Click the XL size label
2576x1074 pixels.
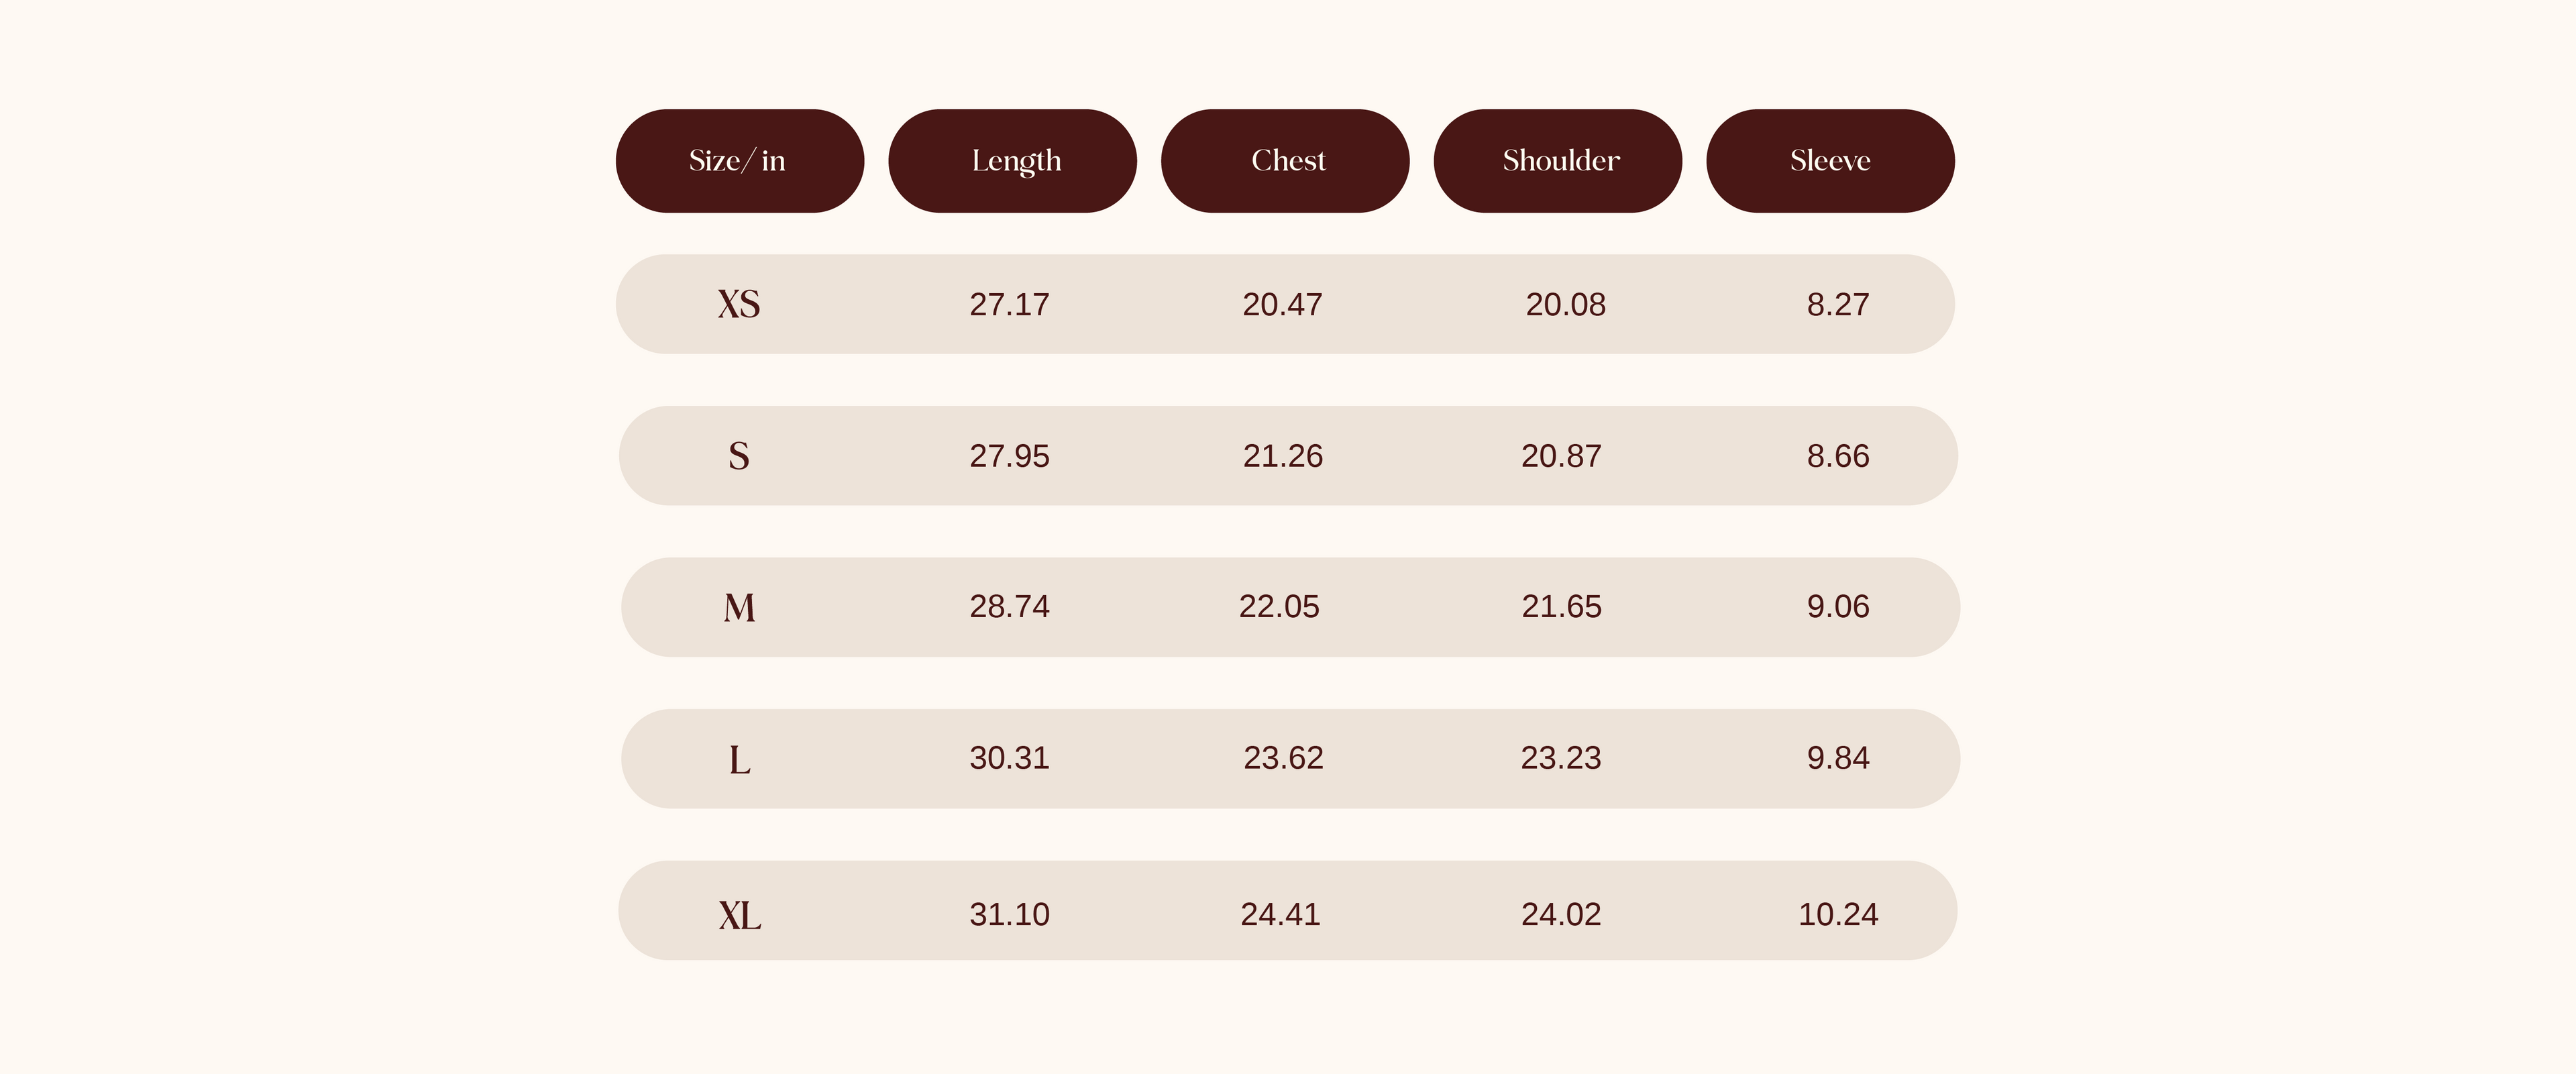[739, 914]
